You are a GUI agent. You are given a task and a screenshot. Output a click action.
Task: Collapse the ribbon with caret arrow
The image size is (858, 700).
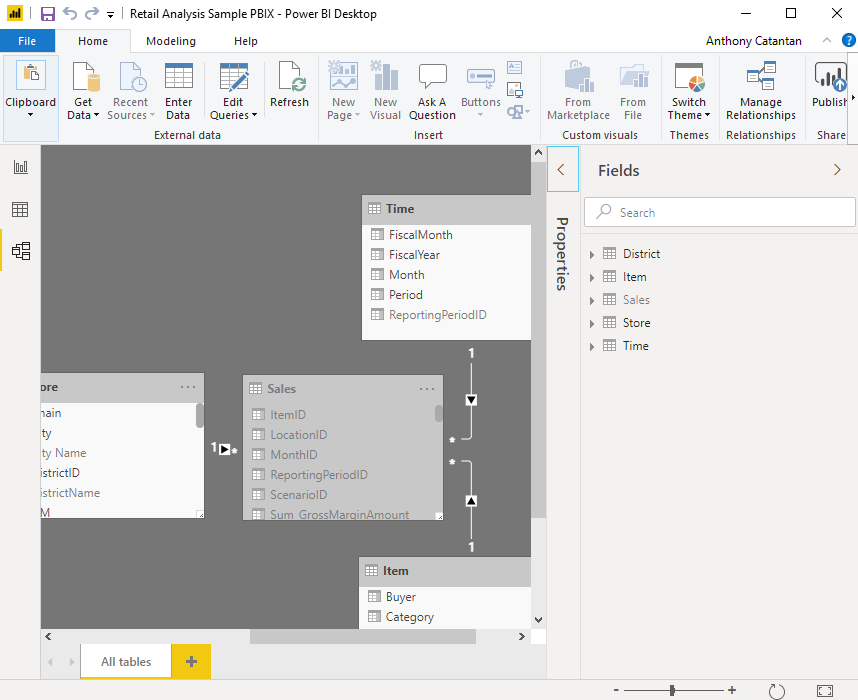pos(827,41)
